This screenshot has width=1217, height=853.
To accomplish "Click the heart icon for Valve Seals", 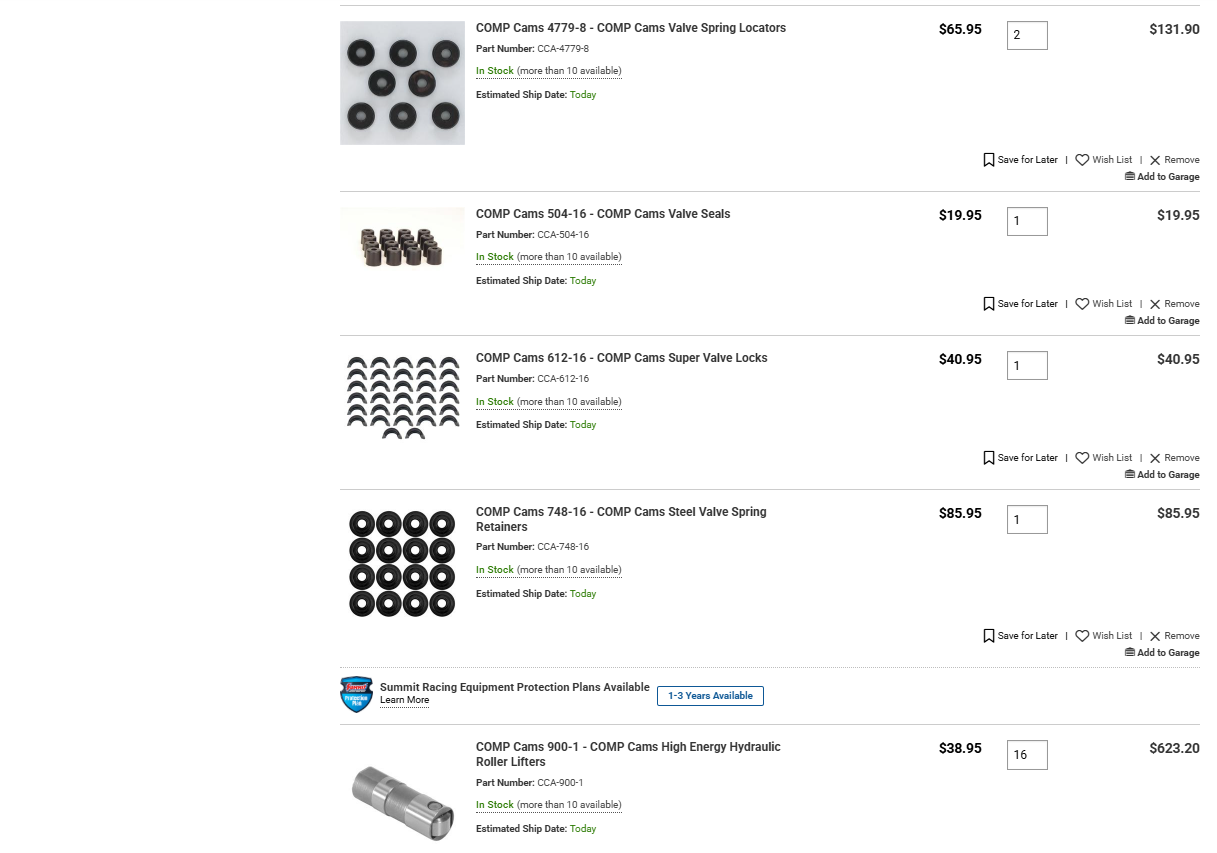I will (x=1082, y=304).
